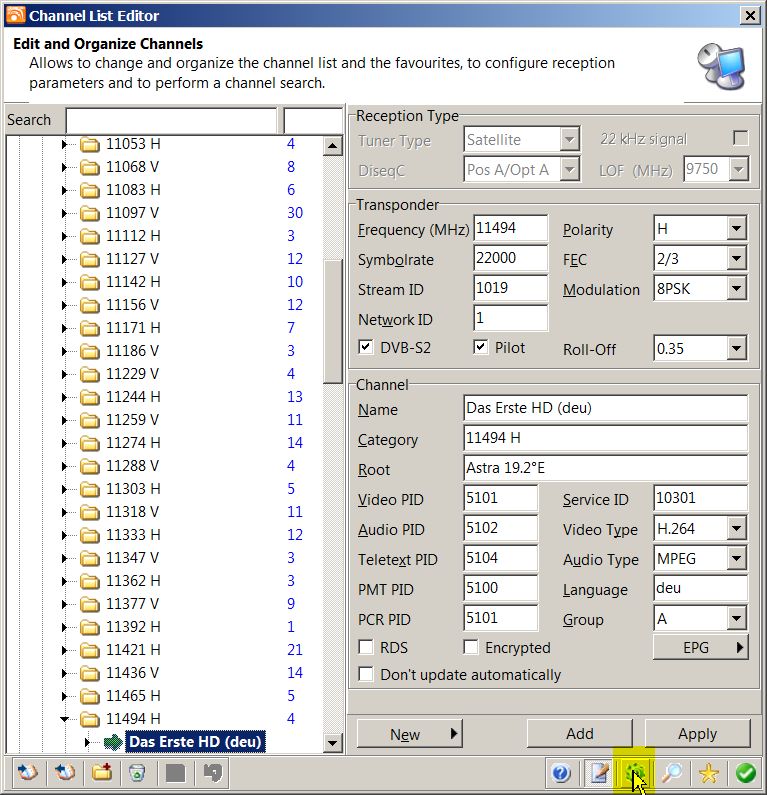Open favourites with the yellow star icon
The image size is (767, 795).
(709, 773)
